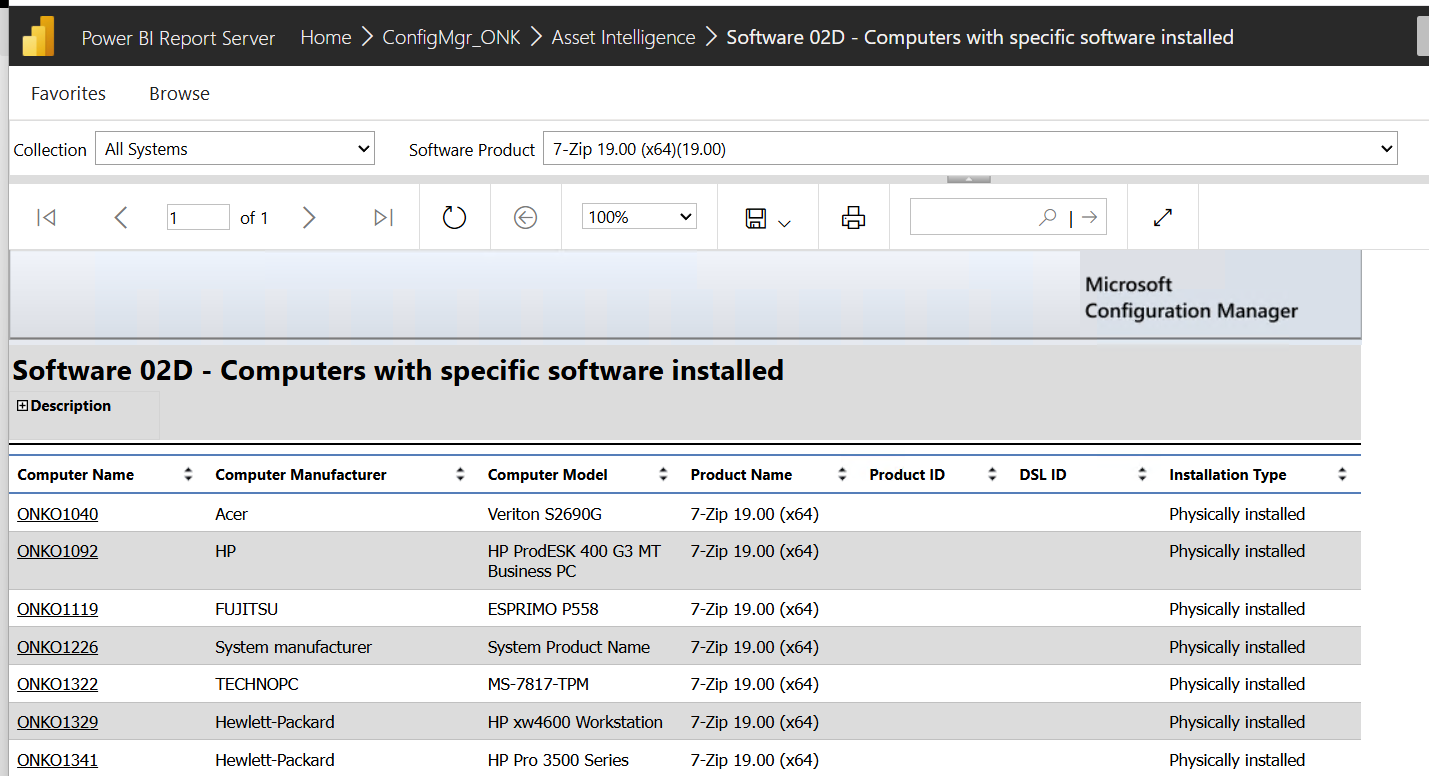The width and height of the screenshot is (1429, 776).
Task: Open the Favorites tab
Action: coord(68,93)
